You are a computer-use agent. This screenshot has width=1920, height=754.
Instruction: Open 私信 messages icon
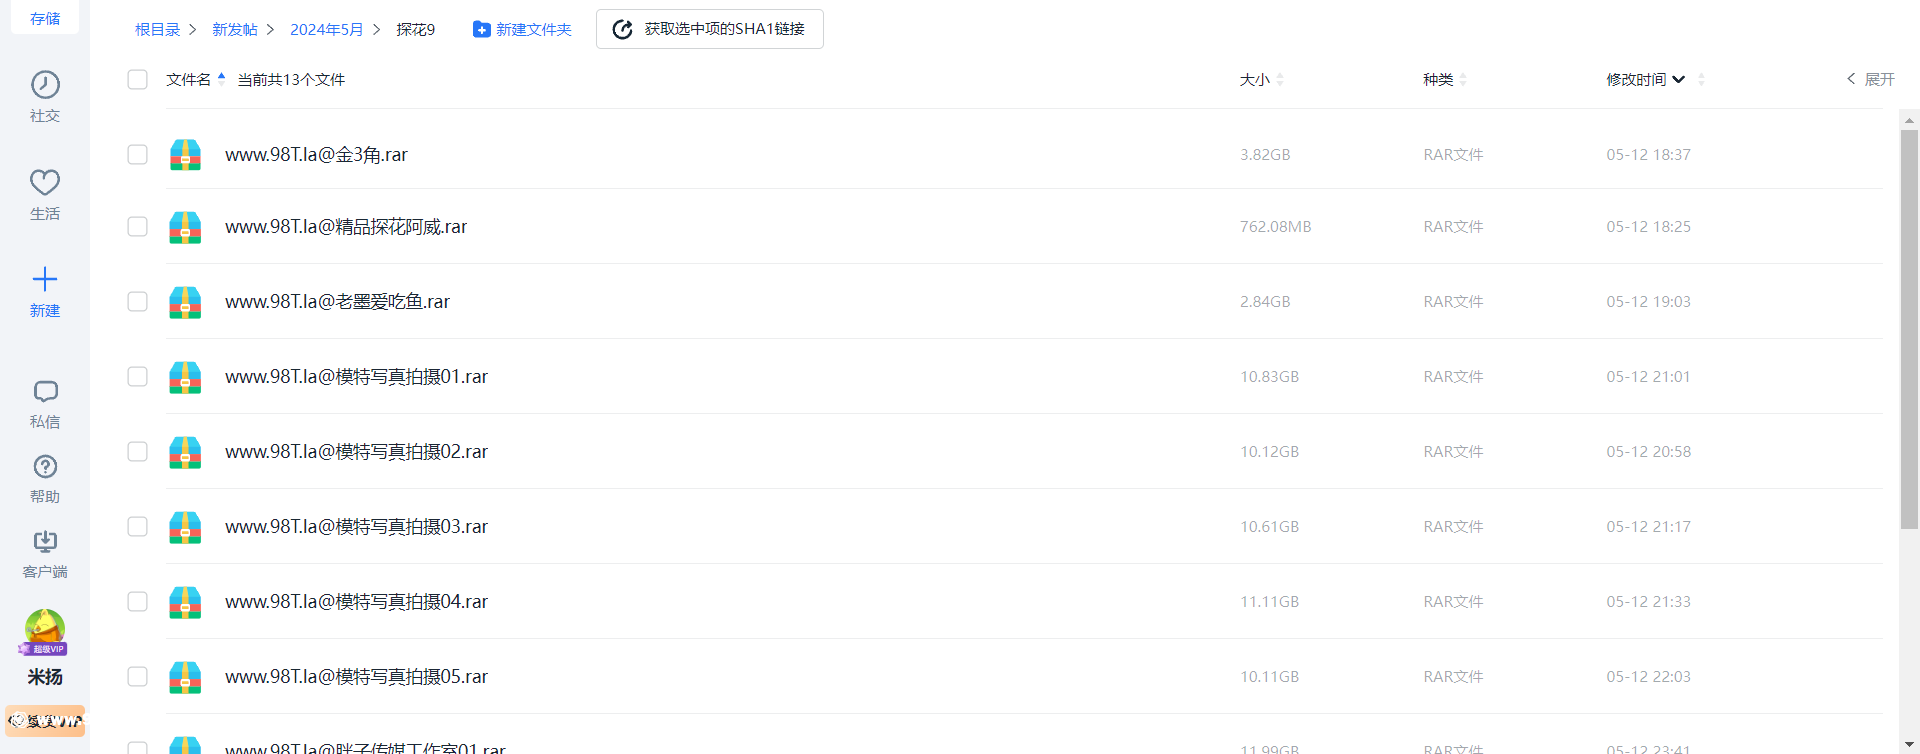(x=45, y=392)
